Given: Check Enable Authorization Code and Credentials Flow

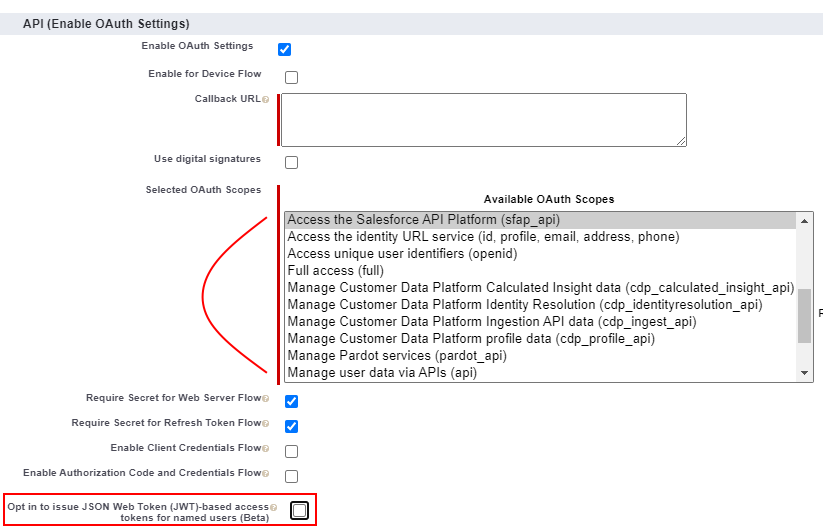Looking at the screenshot, I should point(291,477).
